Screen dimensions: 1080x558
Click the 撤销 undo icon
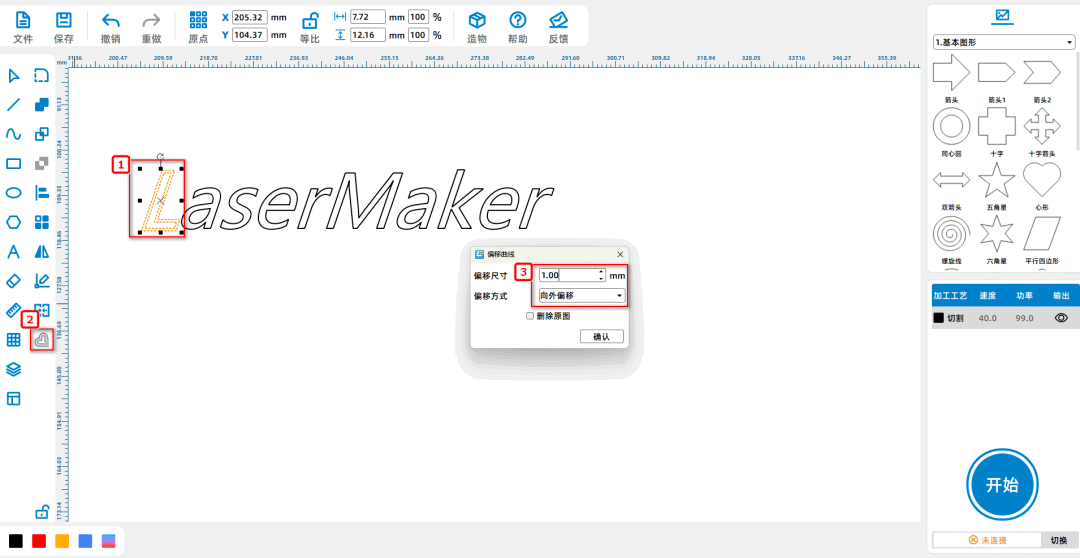110,21
